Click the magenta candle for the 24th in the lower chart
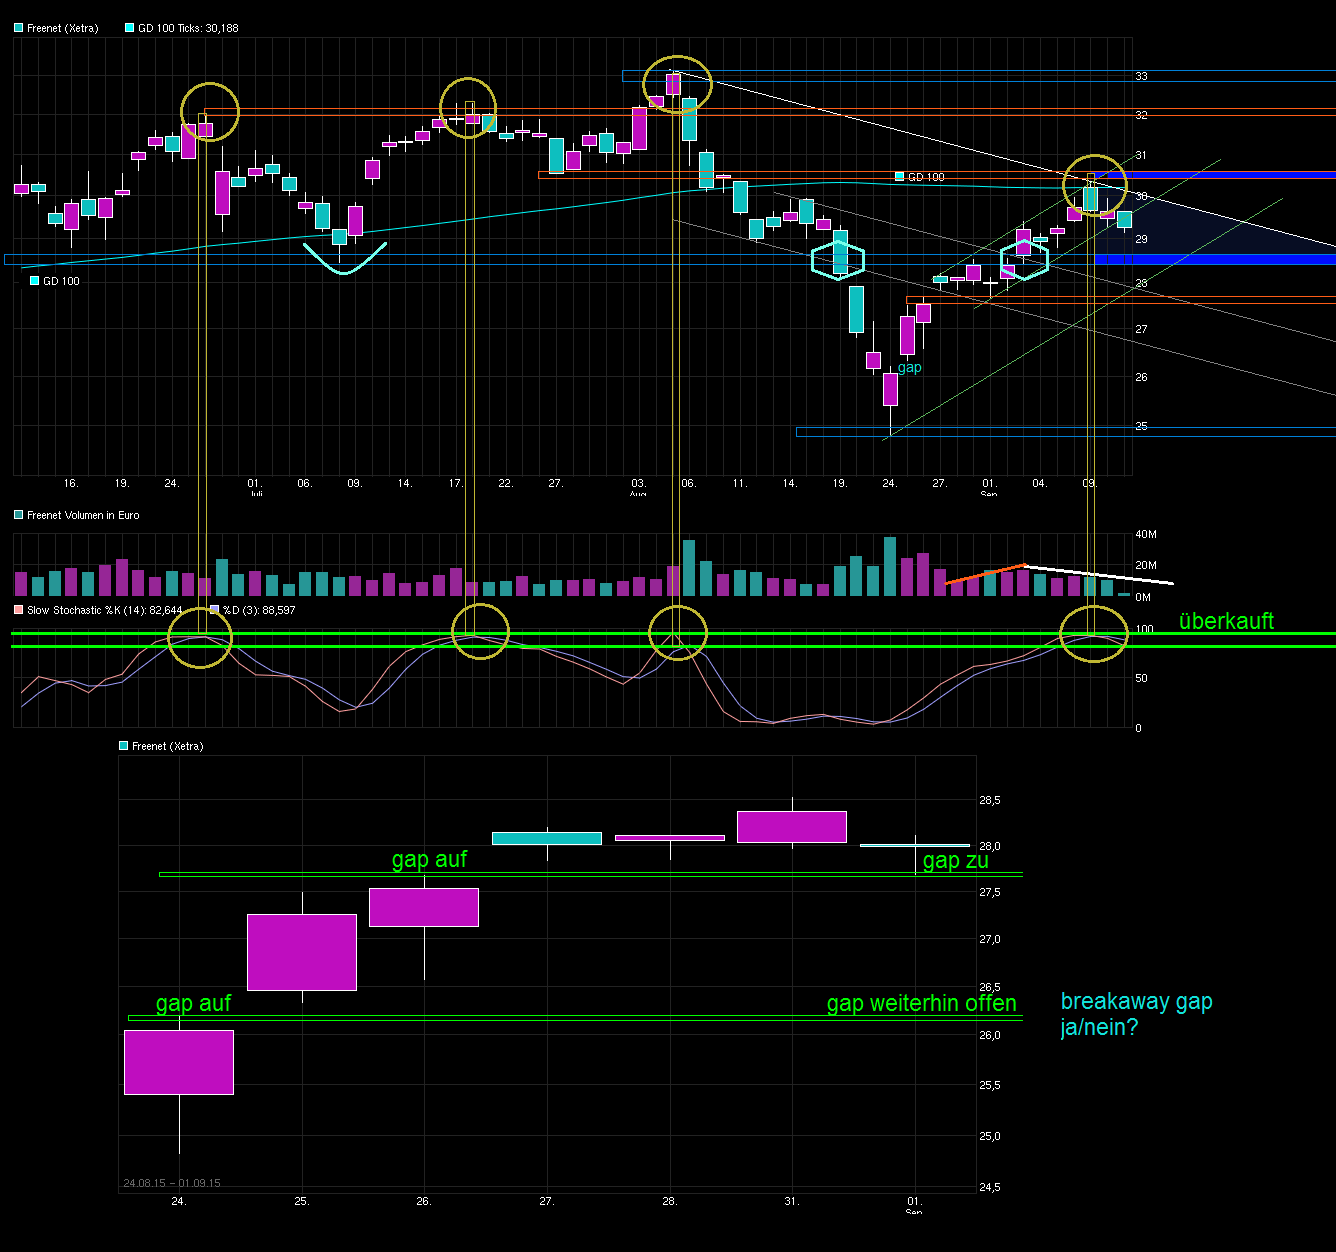The width and height of the screenshot is (1336, 1252). tap(179, 1062)
